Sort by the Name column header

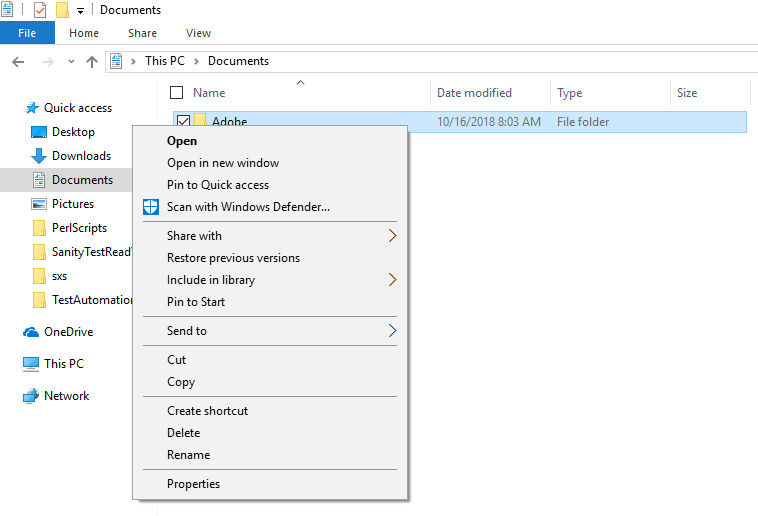[209, 92]
